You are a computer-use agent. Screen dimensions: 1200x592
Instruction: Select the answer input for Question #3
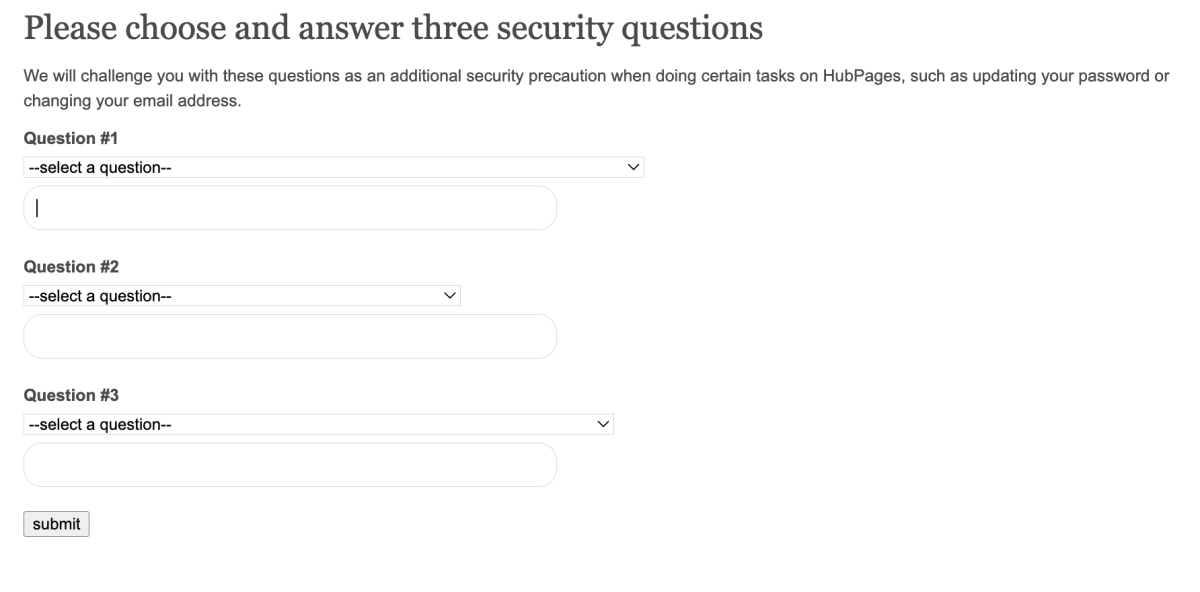pyautogui.click(x=289, y=465)
